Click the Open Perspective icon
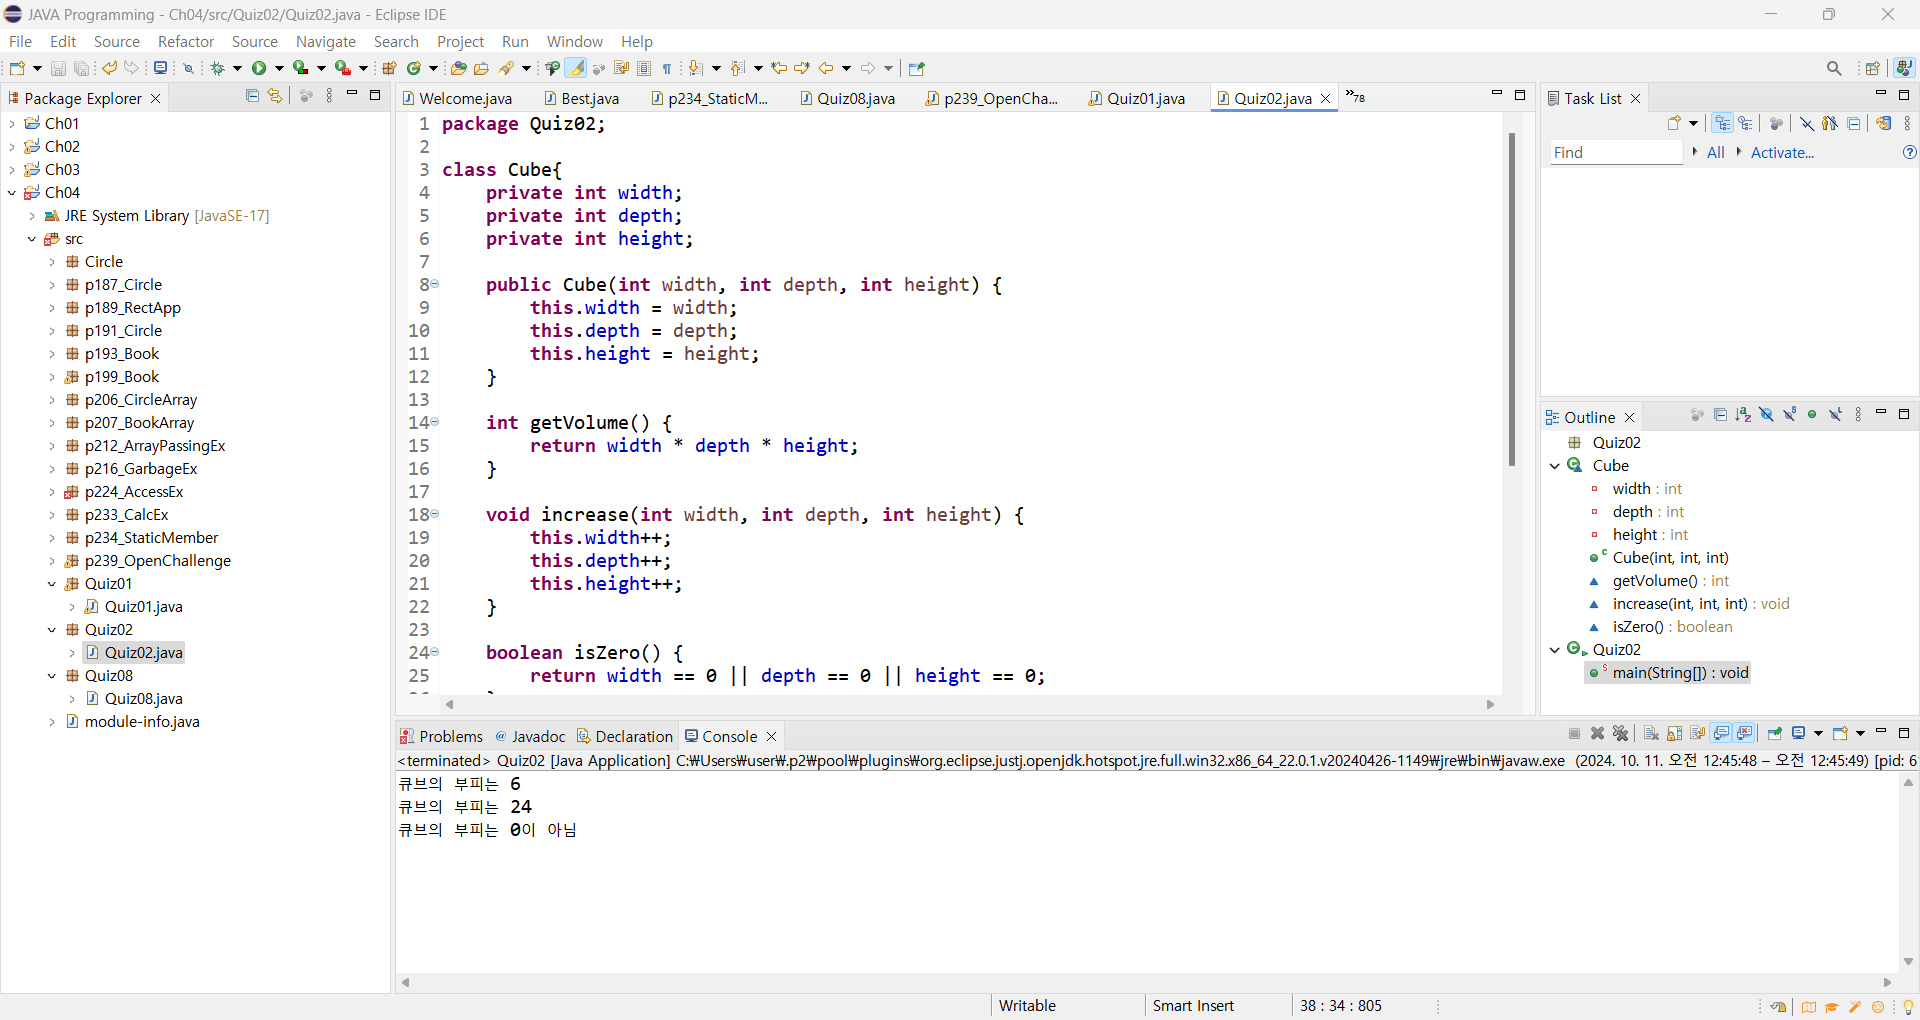1920x1020 pixels. click(1873, 68)
